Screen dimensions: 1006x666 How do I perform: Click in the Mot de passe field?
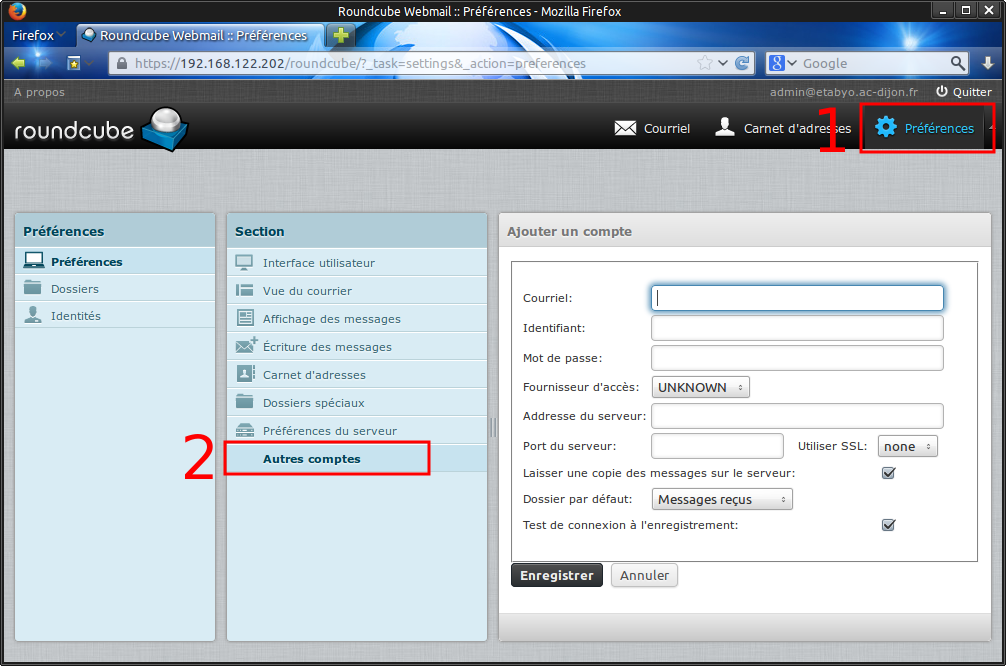(x=797, y=358)
